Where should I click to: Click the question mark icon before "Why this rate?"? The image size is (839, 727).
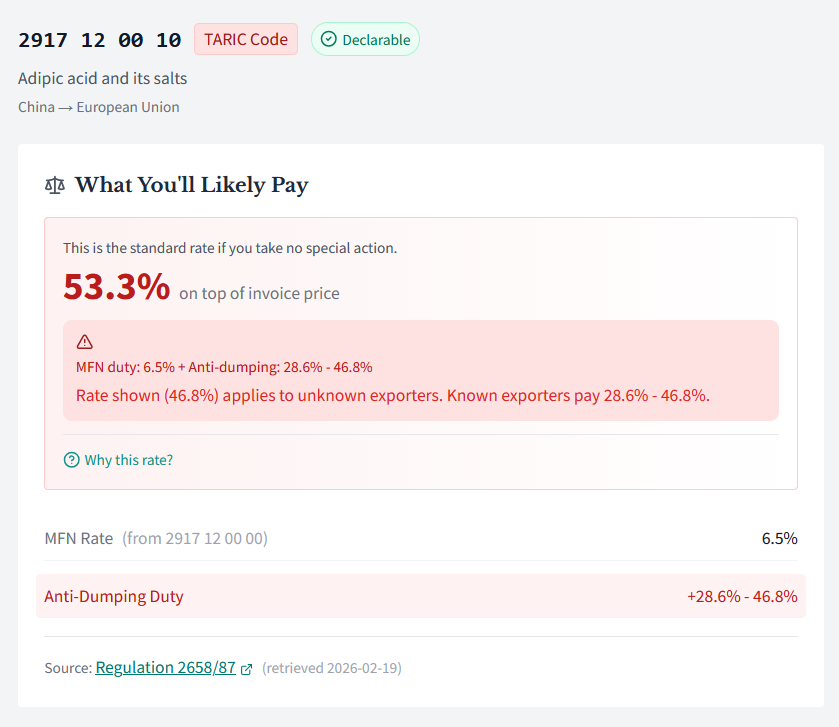71,460
